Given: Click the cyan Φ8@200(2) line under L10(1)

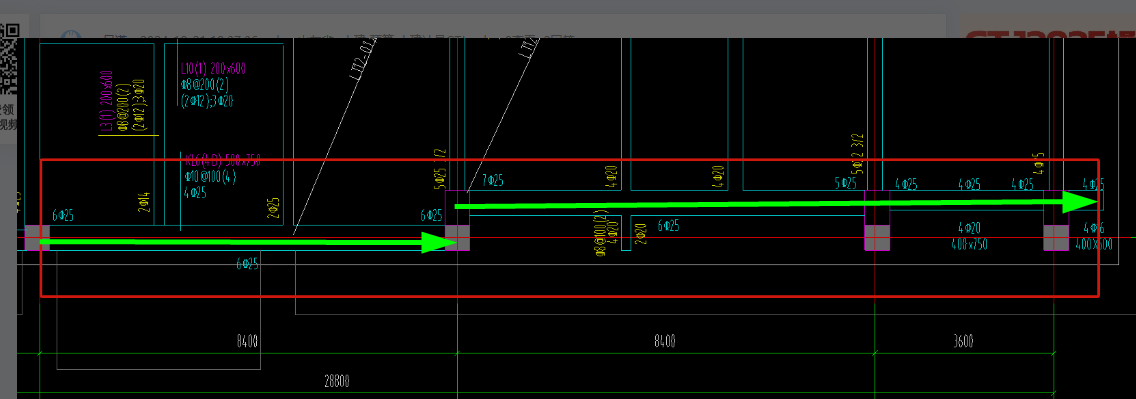Looking at the screenshot, I should (x=204, y=86).
